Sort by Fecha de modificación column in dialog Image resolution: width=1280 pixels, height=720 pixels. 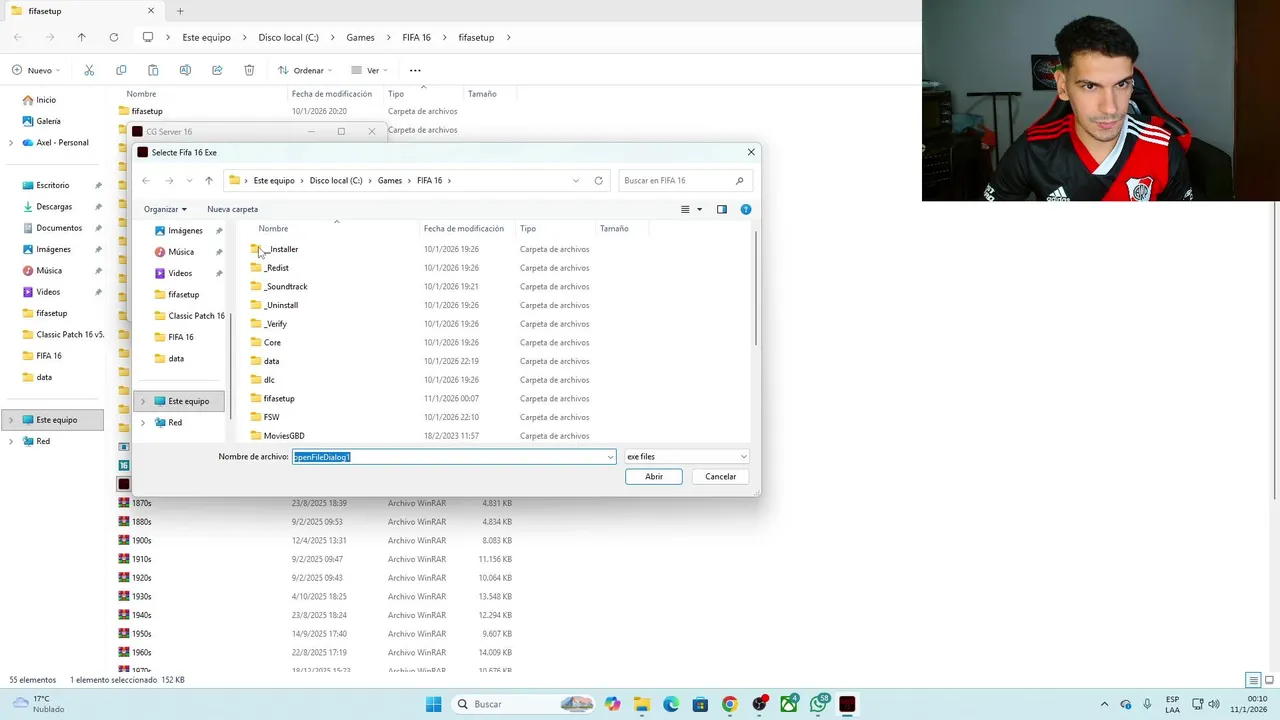[x=464, y=229]
